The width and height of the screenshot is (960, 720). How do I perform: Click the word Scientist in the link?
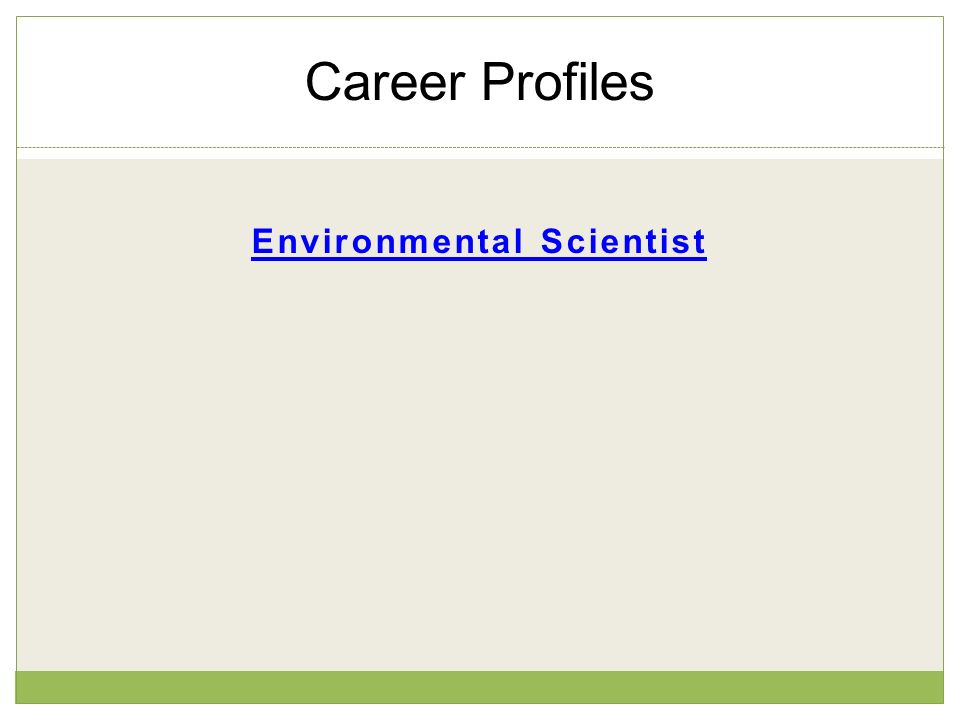click(623, 241)
